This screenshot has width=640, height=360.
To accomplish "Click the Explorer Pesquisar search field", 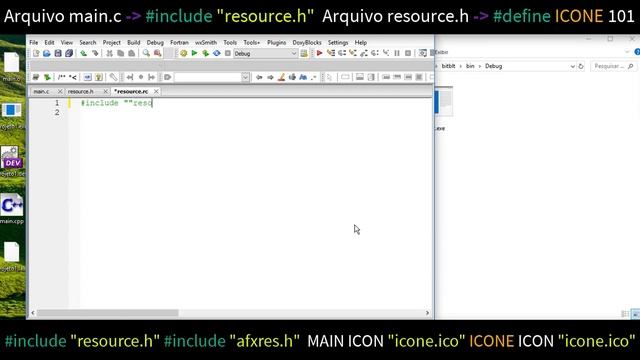I will pos(613,66).
